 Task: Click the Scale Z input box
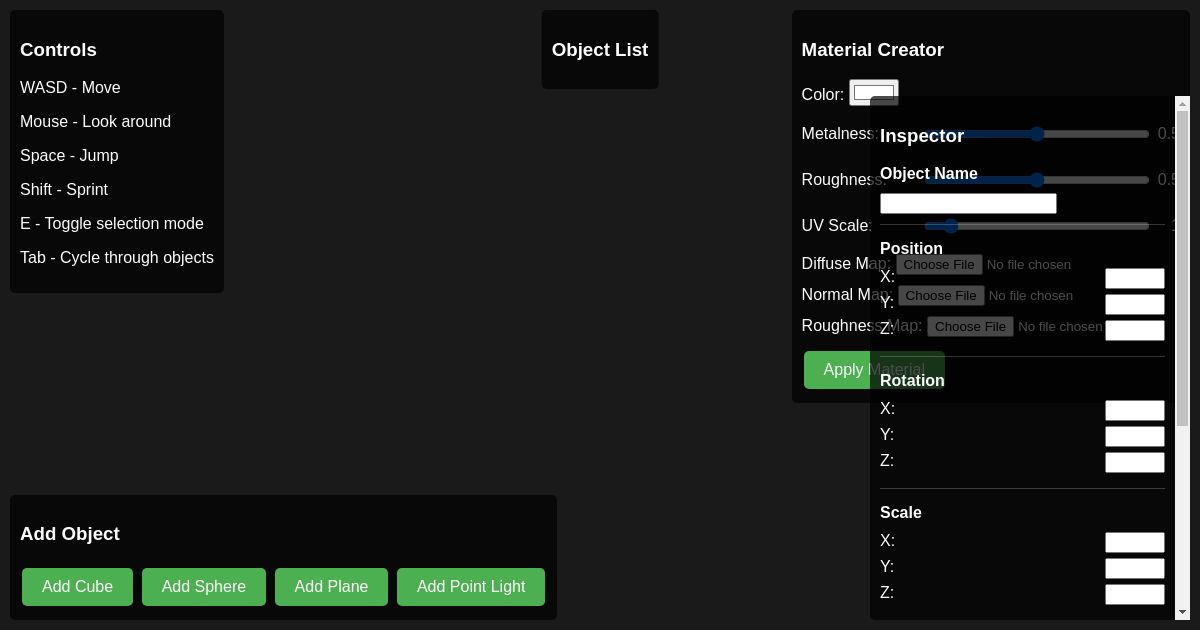coord(1134,594)
